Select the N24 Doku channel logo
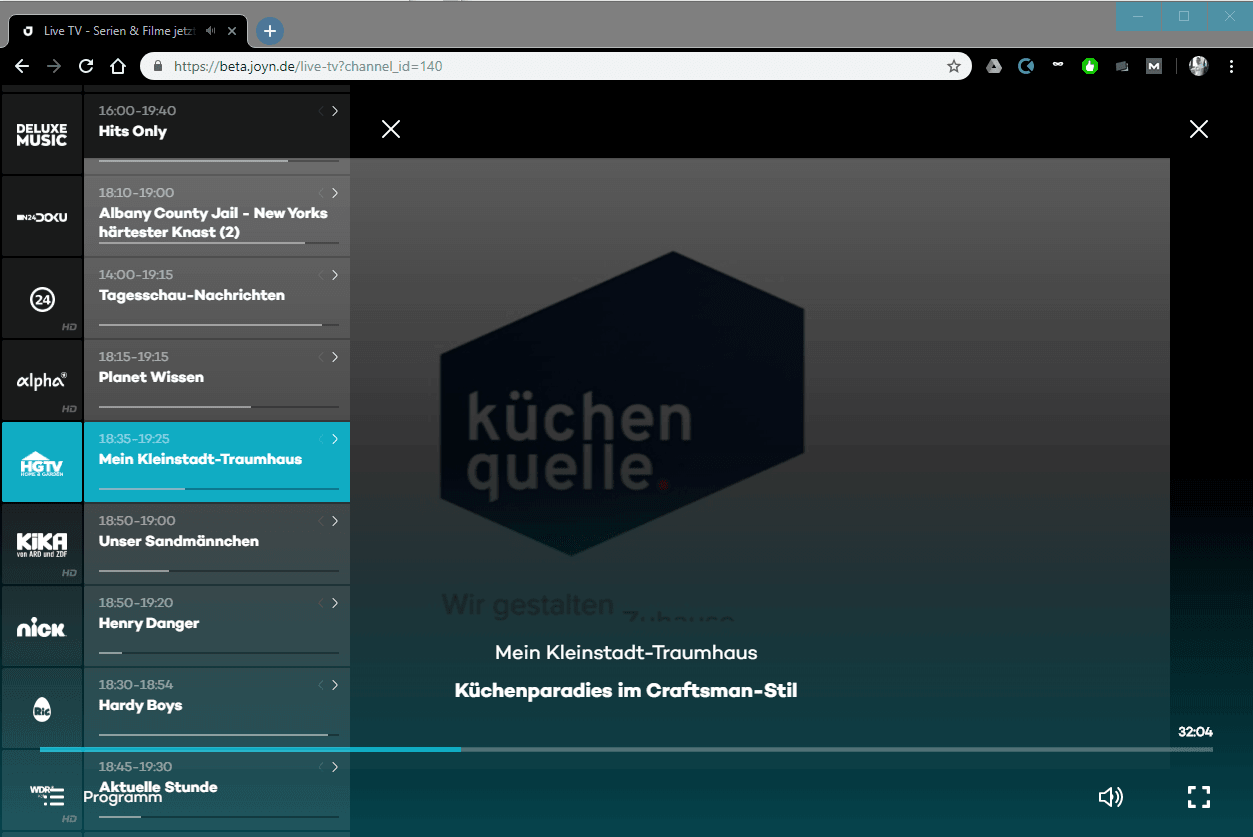Viewport: 1253px width, 837px height. tap(42, 217)
